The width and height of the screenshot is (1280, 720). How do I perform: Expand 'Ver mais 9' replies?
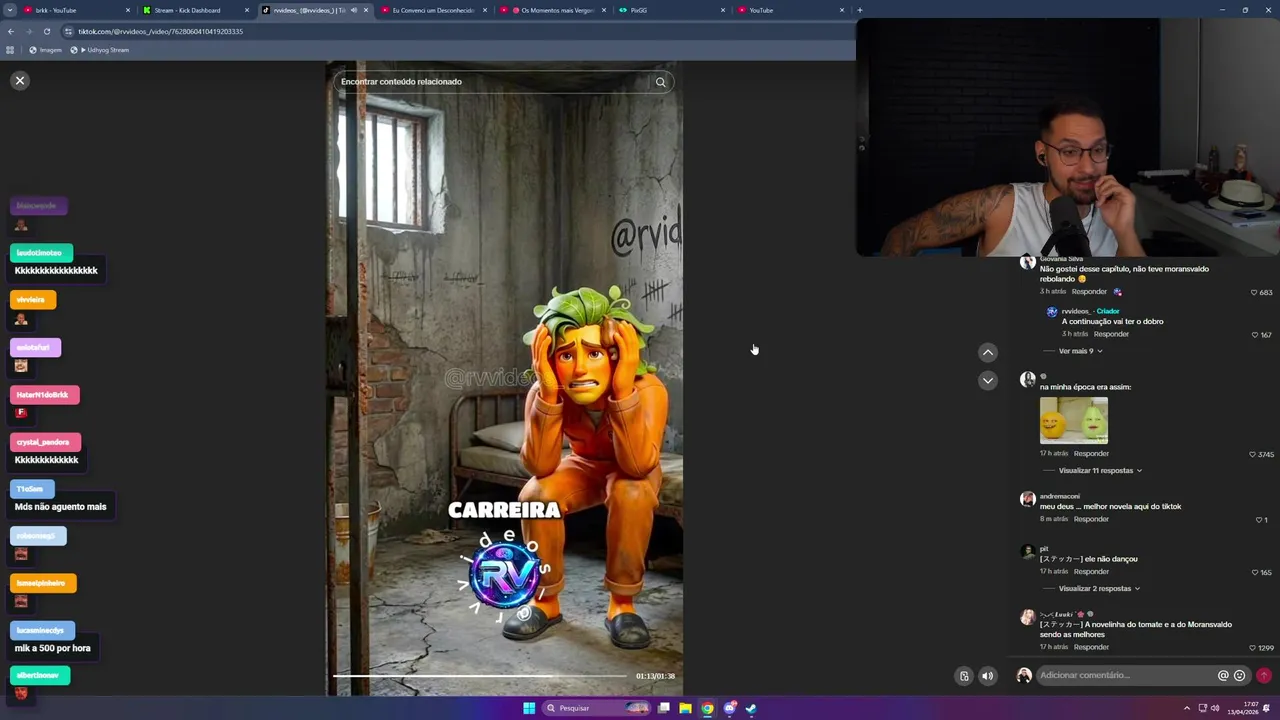(x=1080, y=351)
